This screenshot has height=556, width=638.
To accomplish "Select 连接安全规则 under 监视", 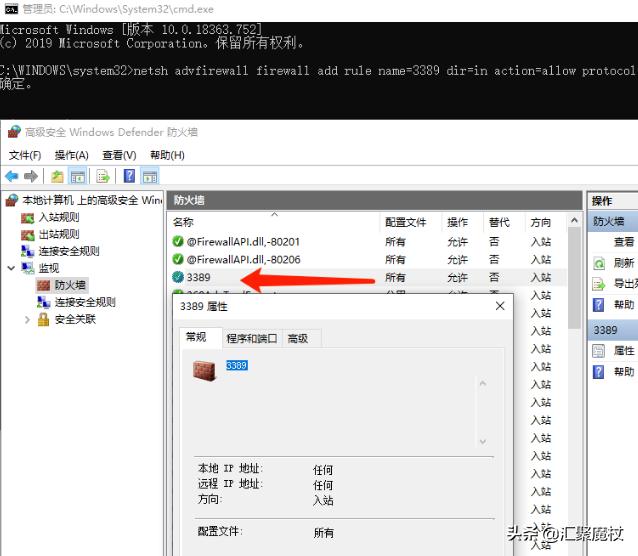I will pyautogui.click(x=85, y=302).
